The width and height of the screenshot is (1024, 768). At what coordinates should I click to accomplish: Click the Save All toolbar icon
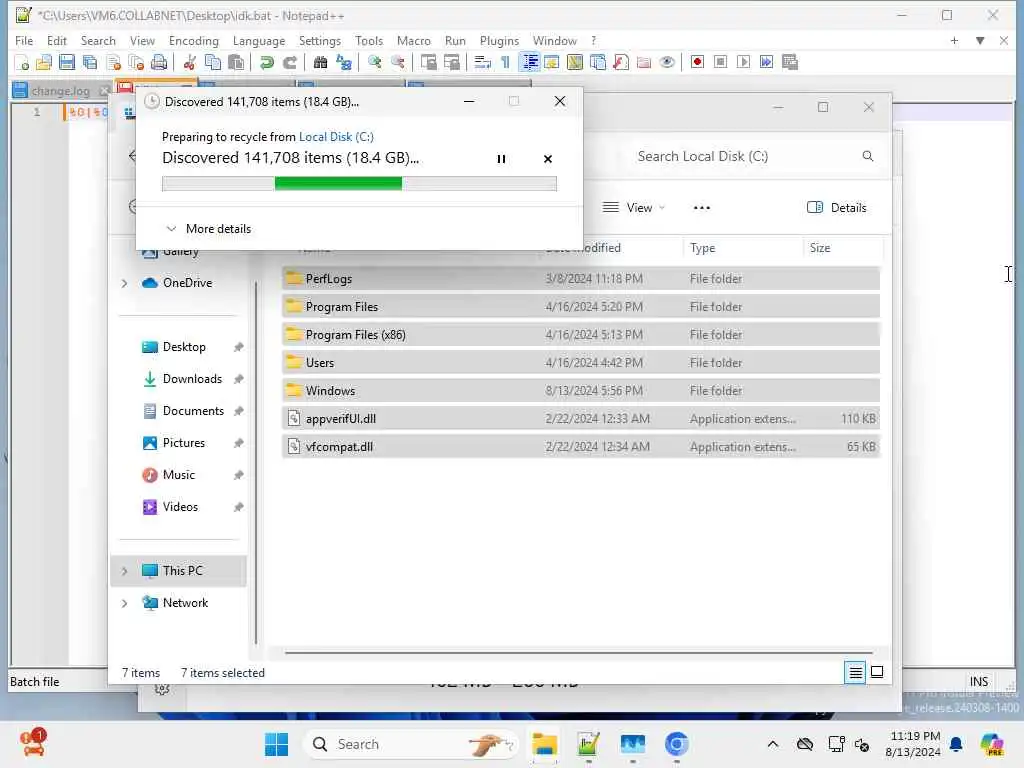[90, 62]
